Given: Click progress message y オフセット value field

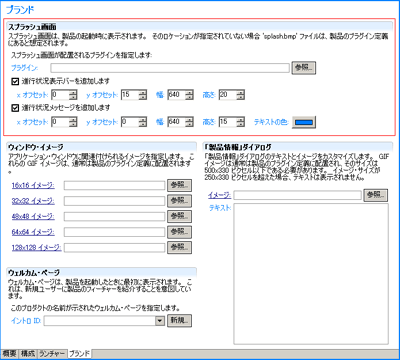Looking at the screenshot, I should click(x=130, y=122).
